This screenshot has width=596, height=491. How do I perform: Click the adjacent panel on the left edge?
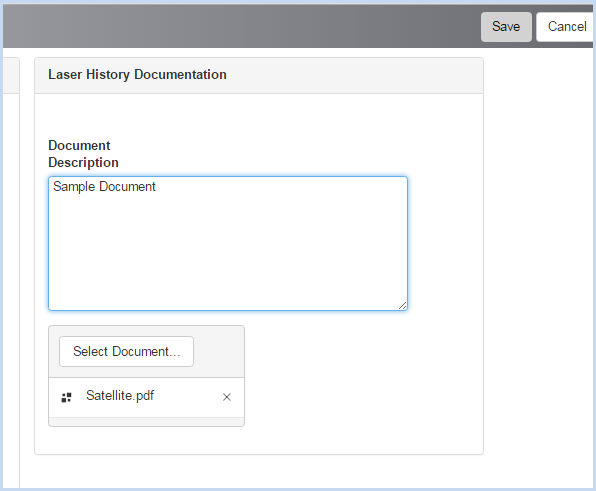[11, 266]
